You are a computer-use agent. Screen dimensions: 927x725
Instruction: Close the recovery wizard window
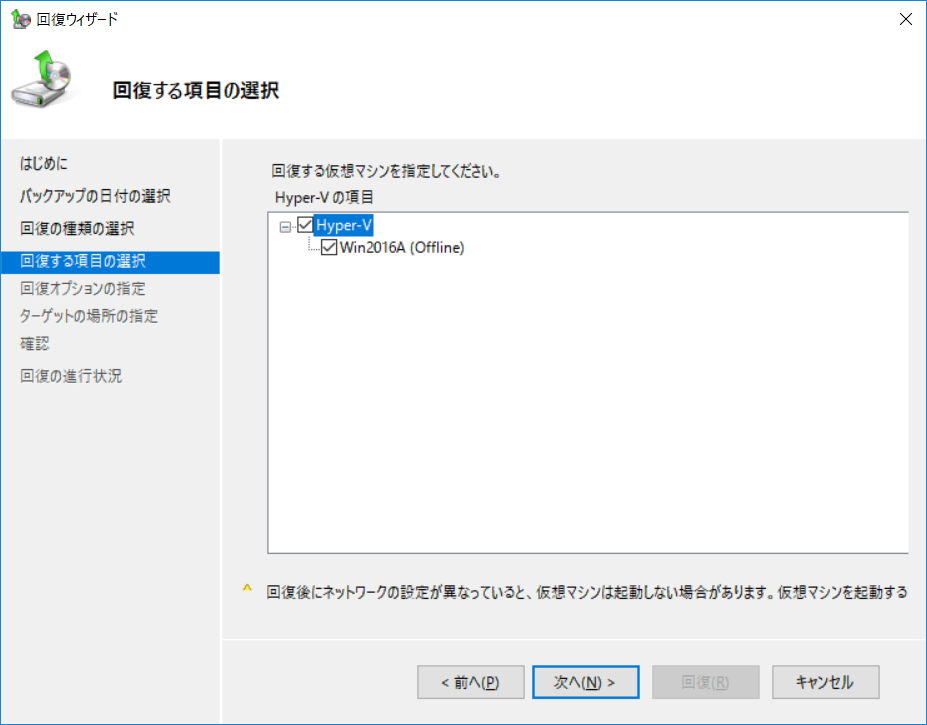905,20
